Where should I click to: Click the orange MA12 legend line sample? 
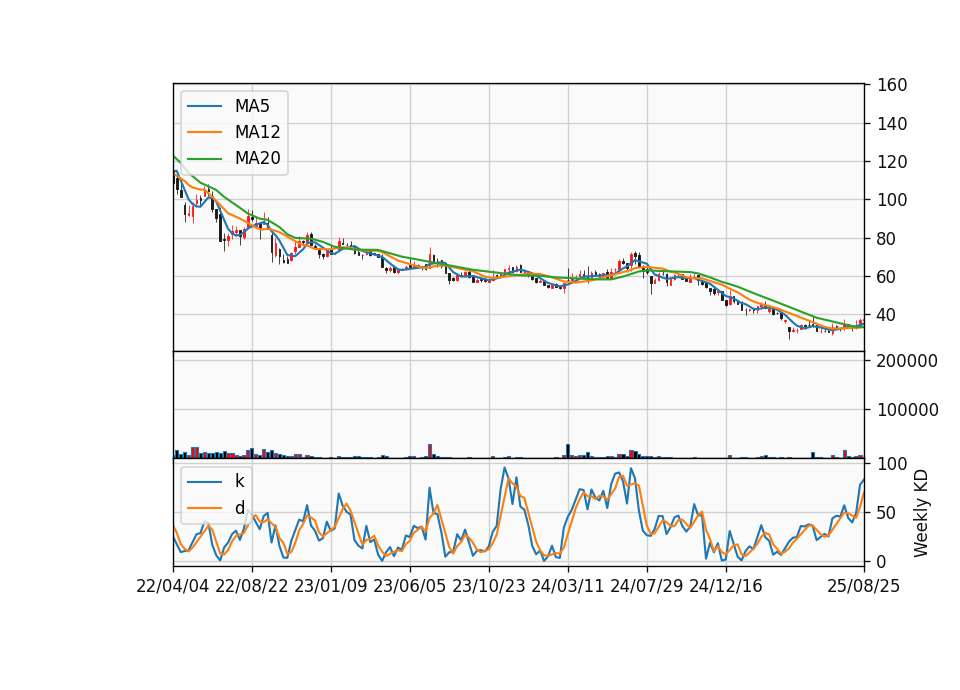[x=204, y=132]
